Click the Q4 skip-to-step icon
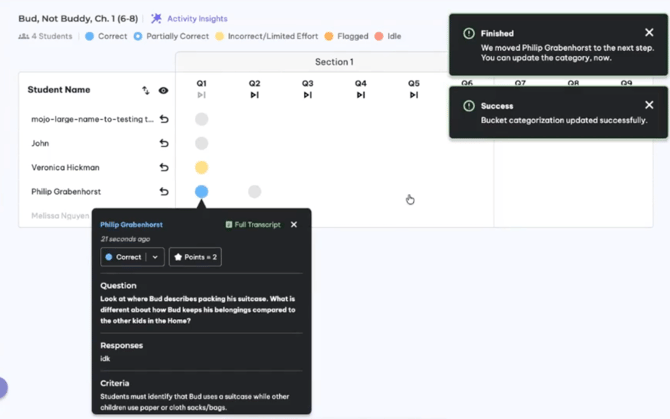Viewport: 670px width, 419px height. 360,95
